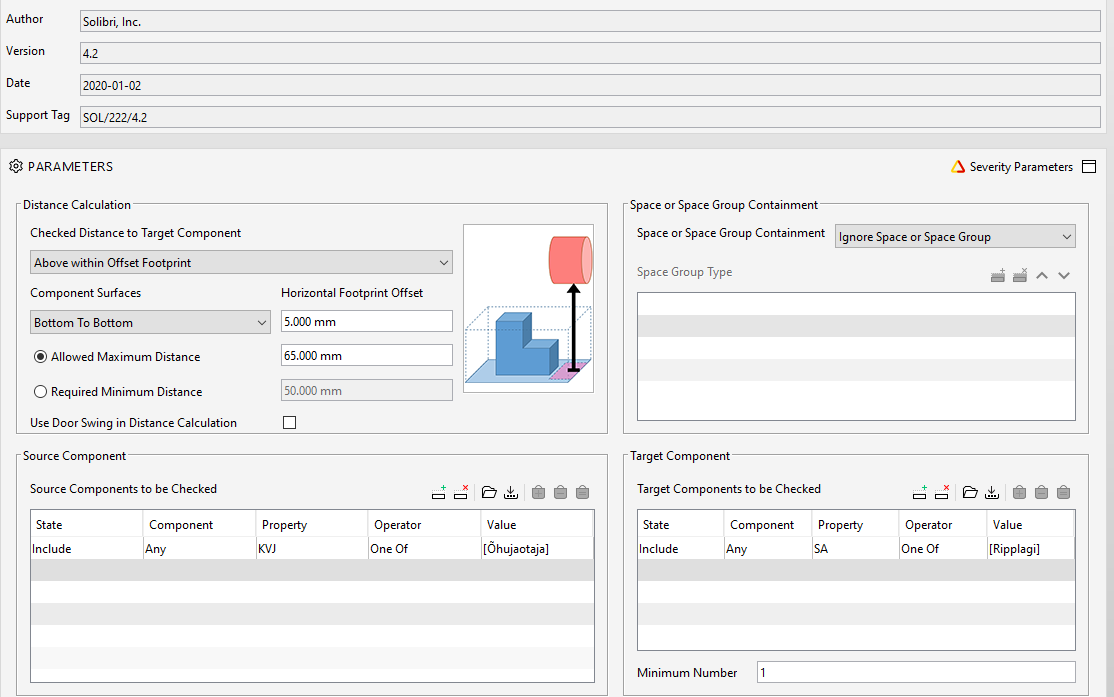Select source property cell KVJ

click(x=312, y=549)
